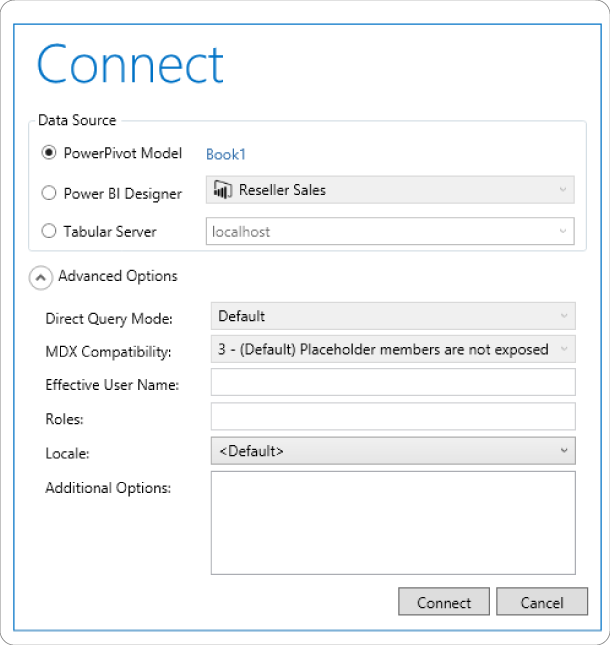Viewport: 610px width, 645px height.
Task: Click the Roles input field
Action: click(393, 416)
